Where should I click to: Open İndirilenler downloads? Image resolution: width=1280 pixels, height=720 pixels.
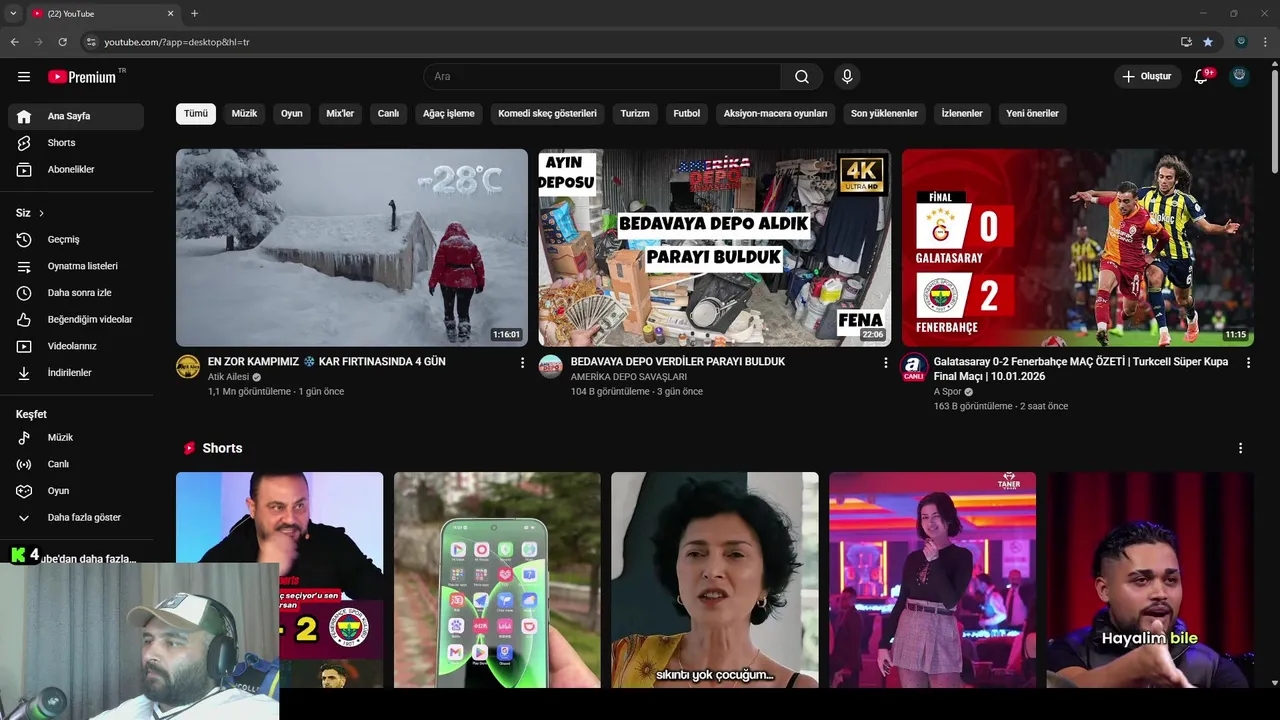pos(76,373)
